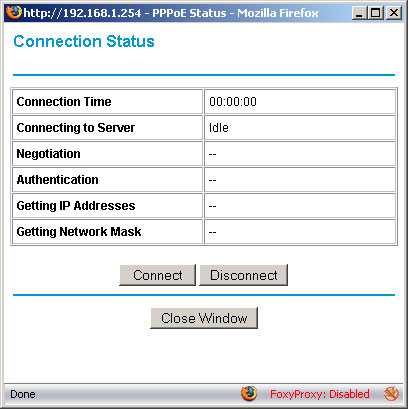Click the Close Window button
Image resolution: width=408 pixels, height=409 pixels.
204,318
